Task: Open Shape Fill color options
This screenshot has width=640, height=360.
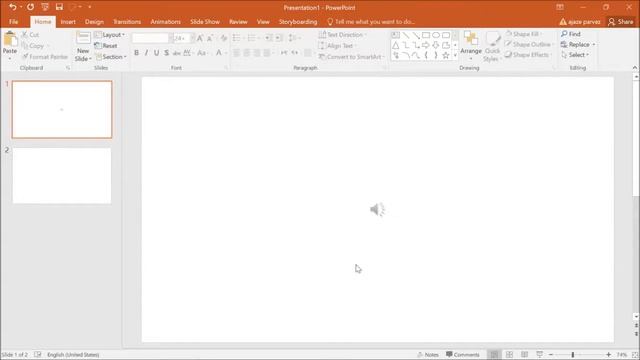Action: coord(524,34)
